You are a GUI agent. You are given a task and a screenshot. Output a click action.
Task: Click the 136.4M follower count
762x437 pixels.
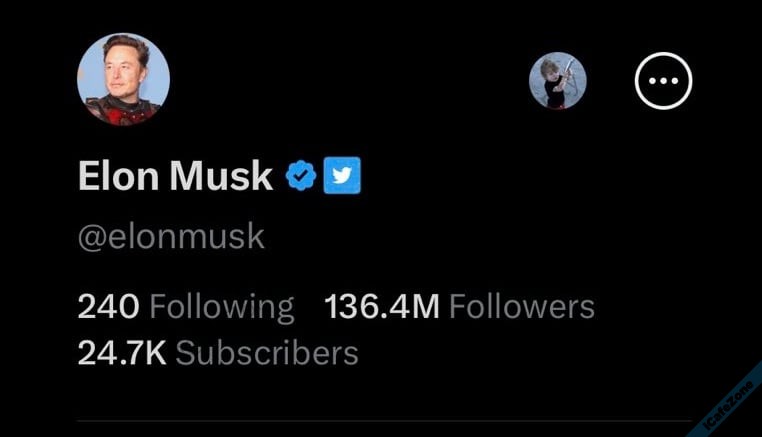(382, 306)
